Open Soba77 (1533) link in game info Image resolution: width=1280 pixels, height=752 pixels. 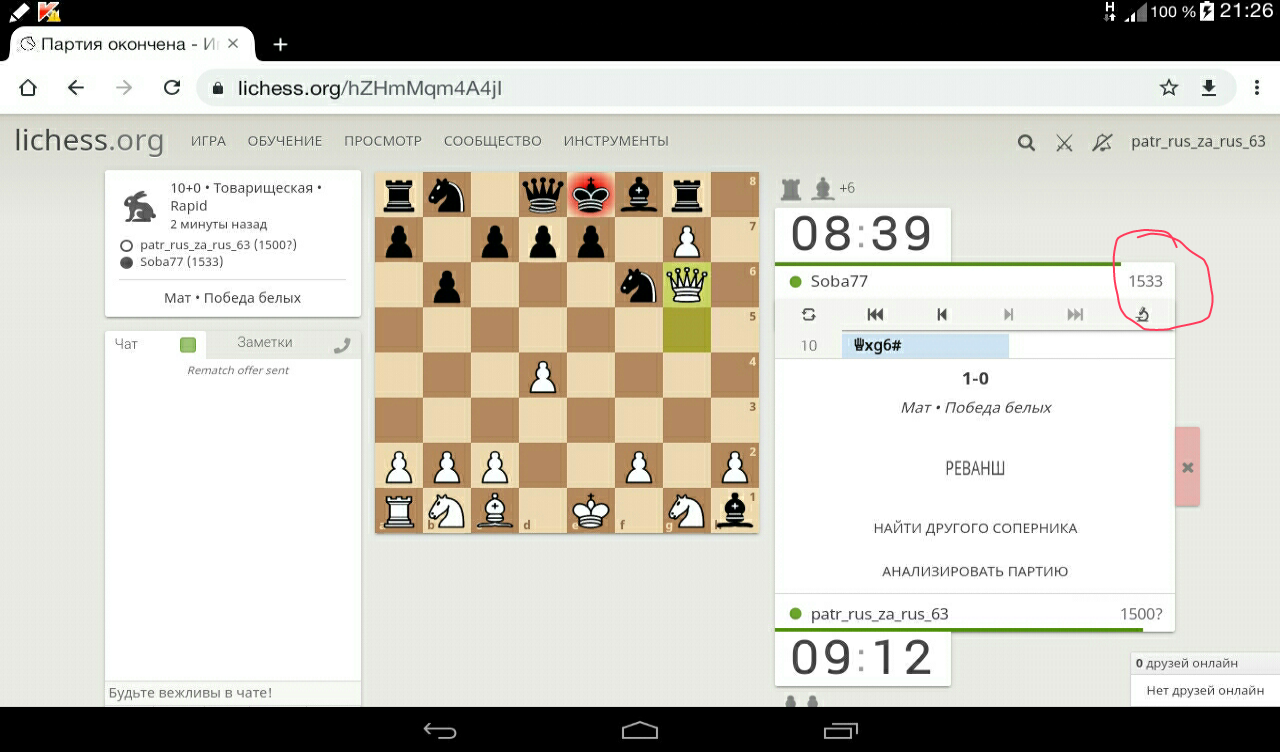coord(182,262)
